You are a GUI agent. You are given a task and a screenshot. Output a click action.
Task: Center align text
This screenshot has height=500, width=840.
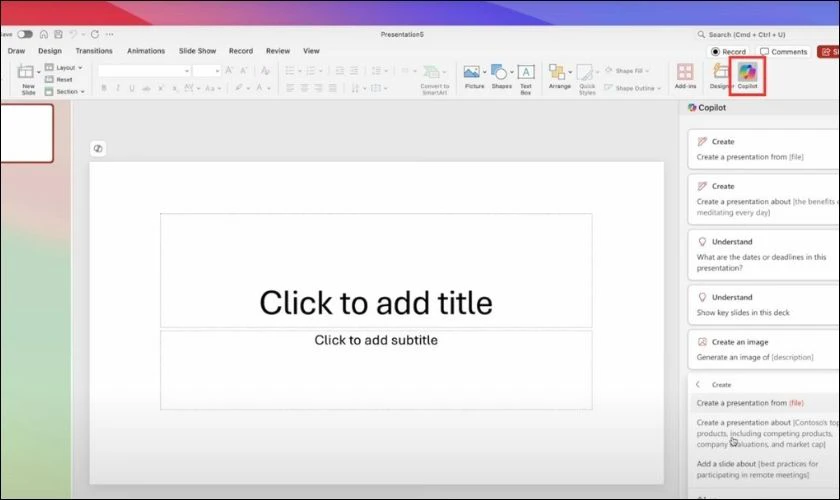pyautogui.click(x=304, y=88)
